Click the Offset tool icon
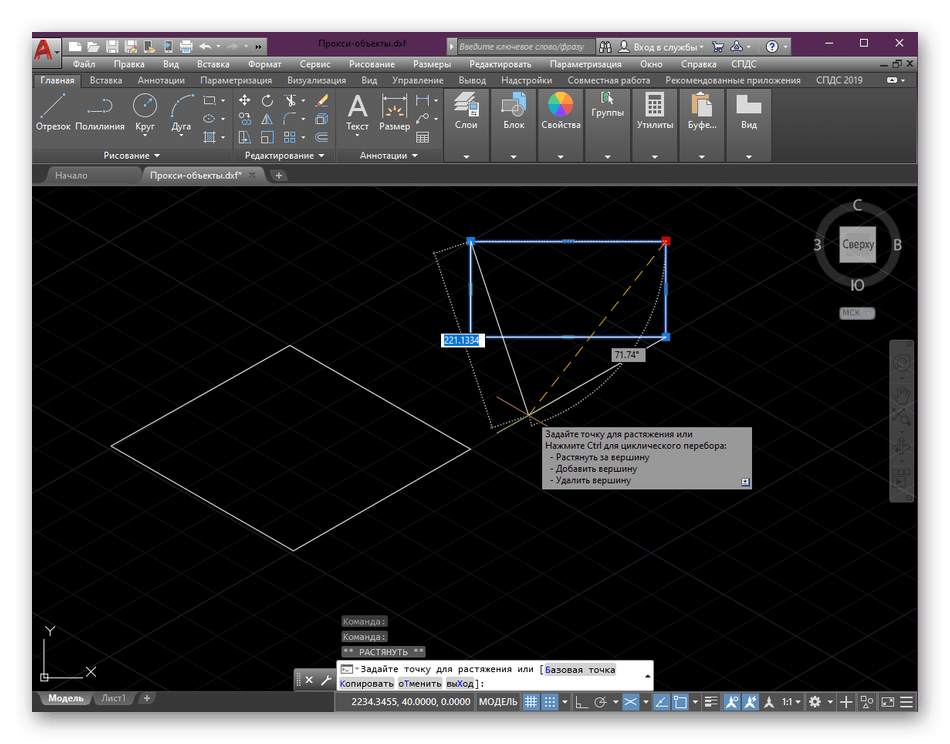The image size is (950, 744). point(322,138)
